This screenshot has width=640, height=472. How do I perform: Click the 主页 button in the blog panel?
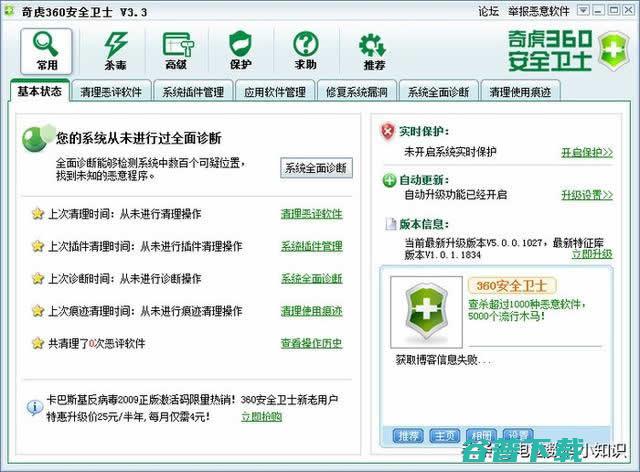(445, 436)
